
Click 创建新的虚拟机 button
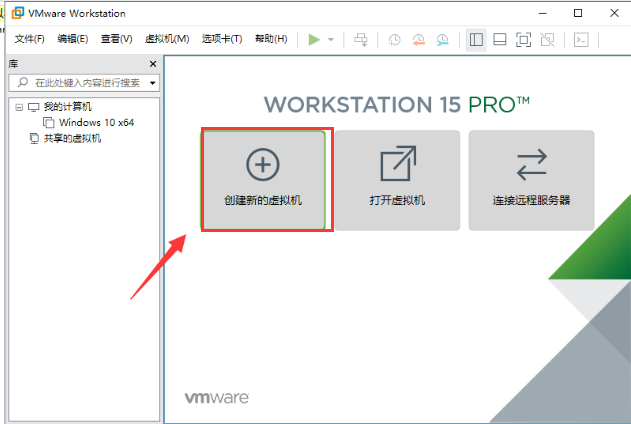pos(263,180)
